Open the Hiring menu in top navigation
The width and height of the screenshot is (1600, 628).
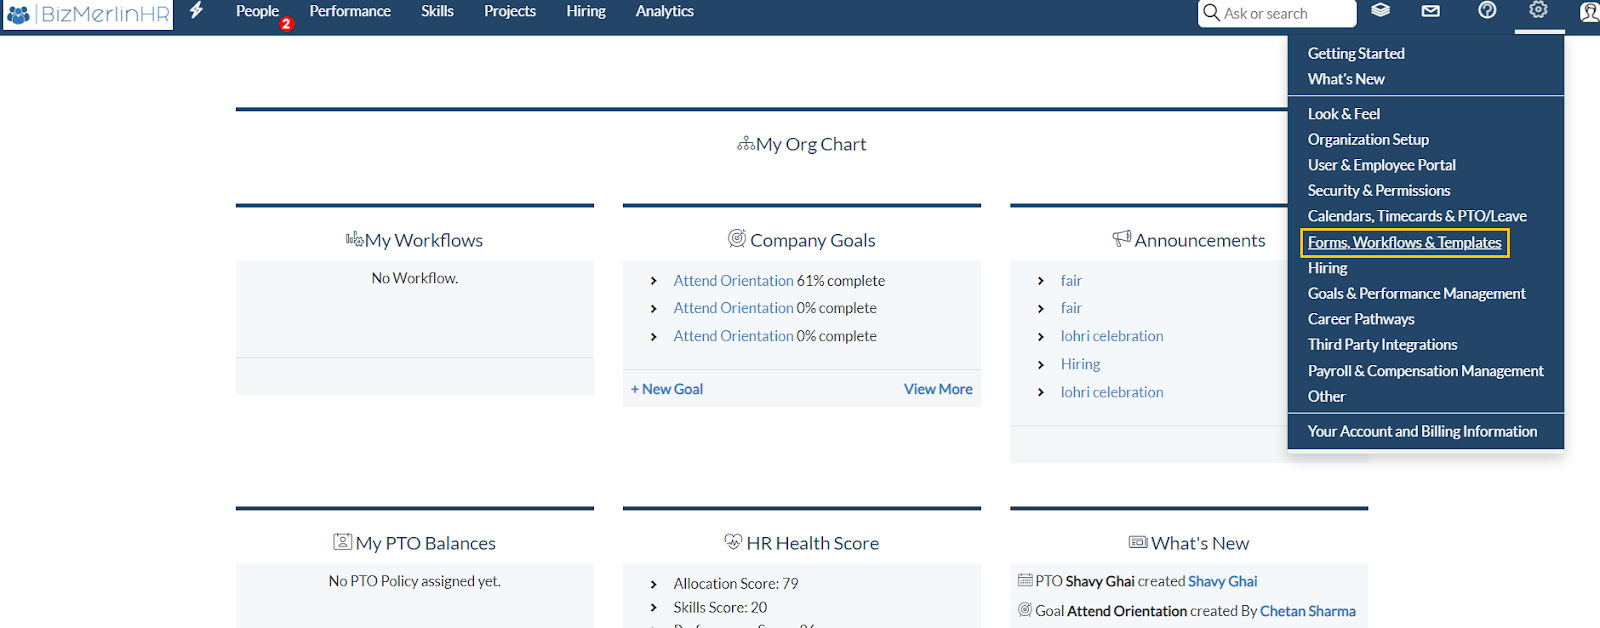586,11
